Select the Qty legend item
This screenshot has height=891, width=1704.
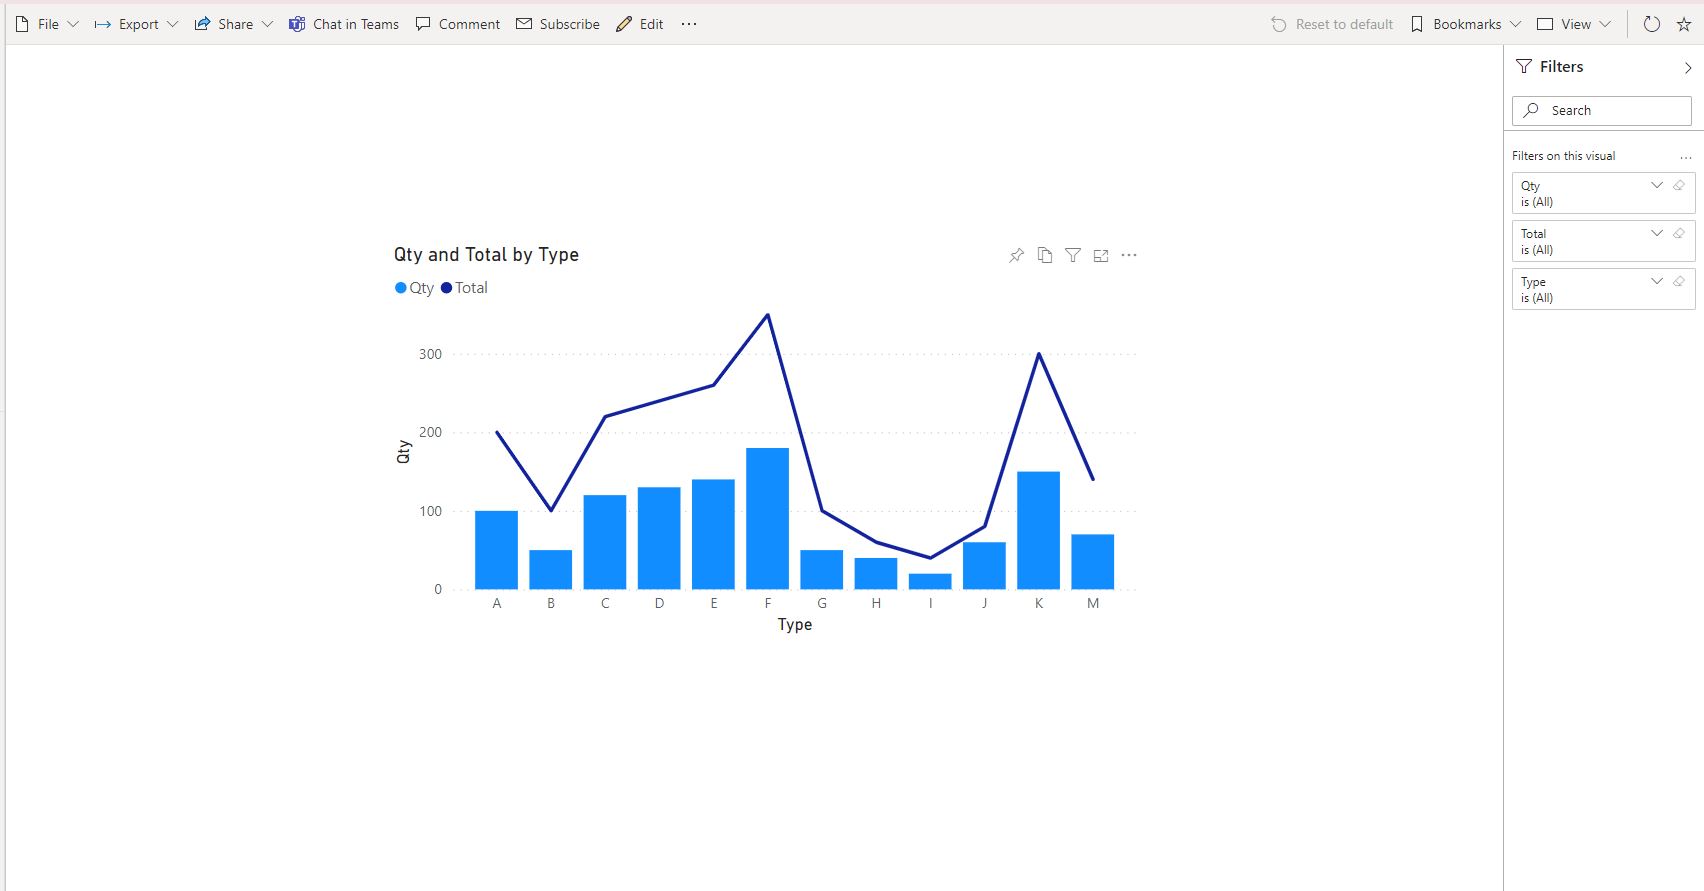pyautogui.click(x=414, y=288)
